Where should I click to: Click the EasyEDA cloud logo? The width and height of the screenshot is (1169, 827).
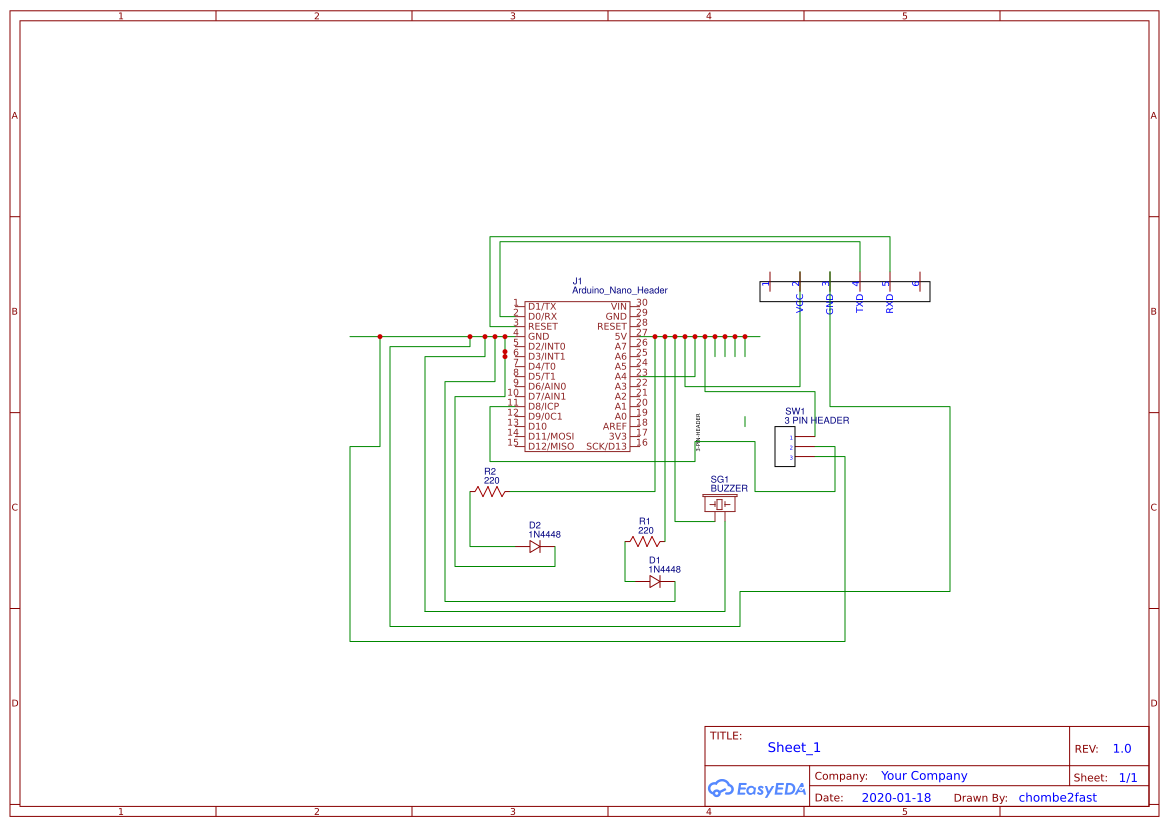point(722,789)
